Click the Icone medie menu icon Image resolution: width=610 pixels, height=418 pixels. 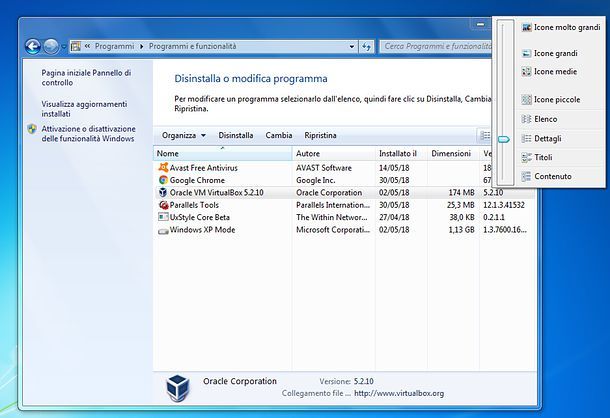pyautogui.click(x=526, y=72)
